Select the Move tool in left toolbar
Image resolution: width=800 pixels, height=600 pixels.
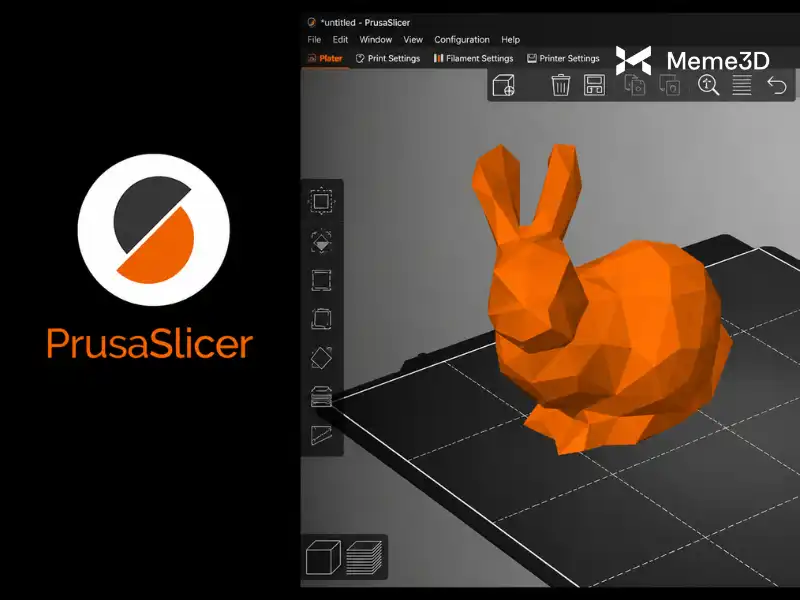click(321, 201)
